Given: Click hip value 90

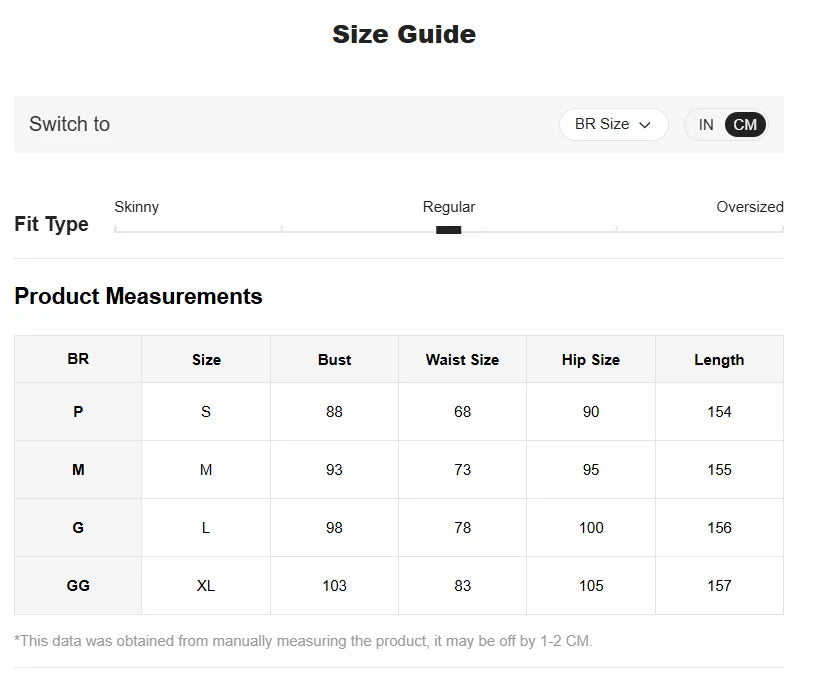Looking at the screenshot, I should tap(591, 411).
